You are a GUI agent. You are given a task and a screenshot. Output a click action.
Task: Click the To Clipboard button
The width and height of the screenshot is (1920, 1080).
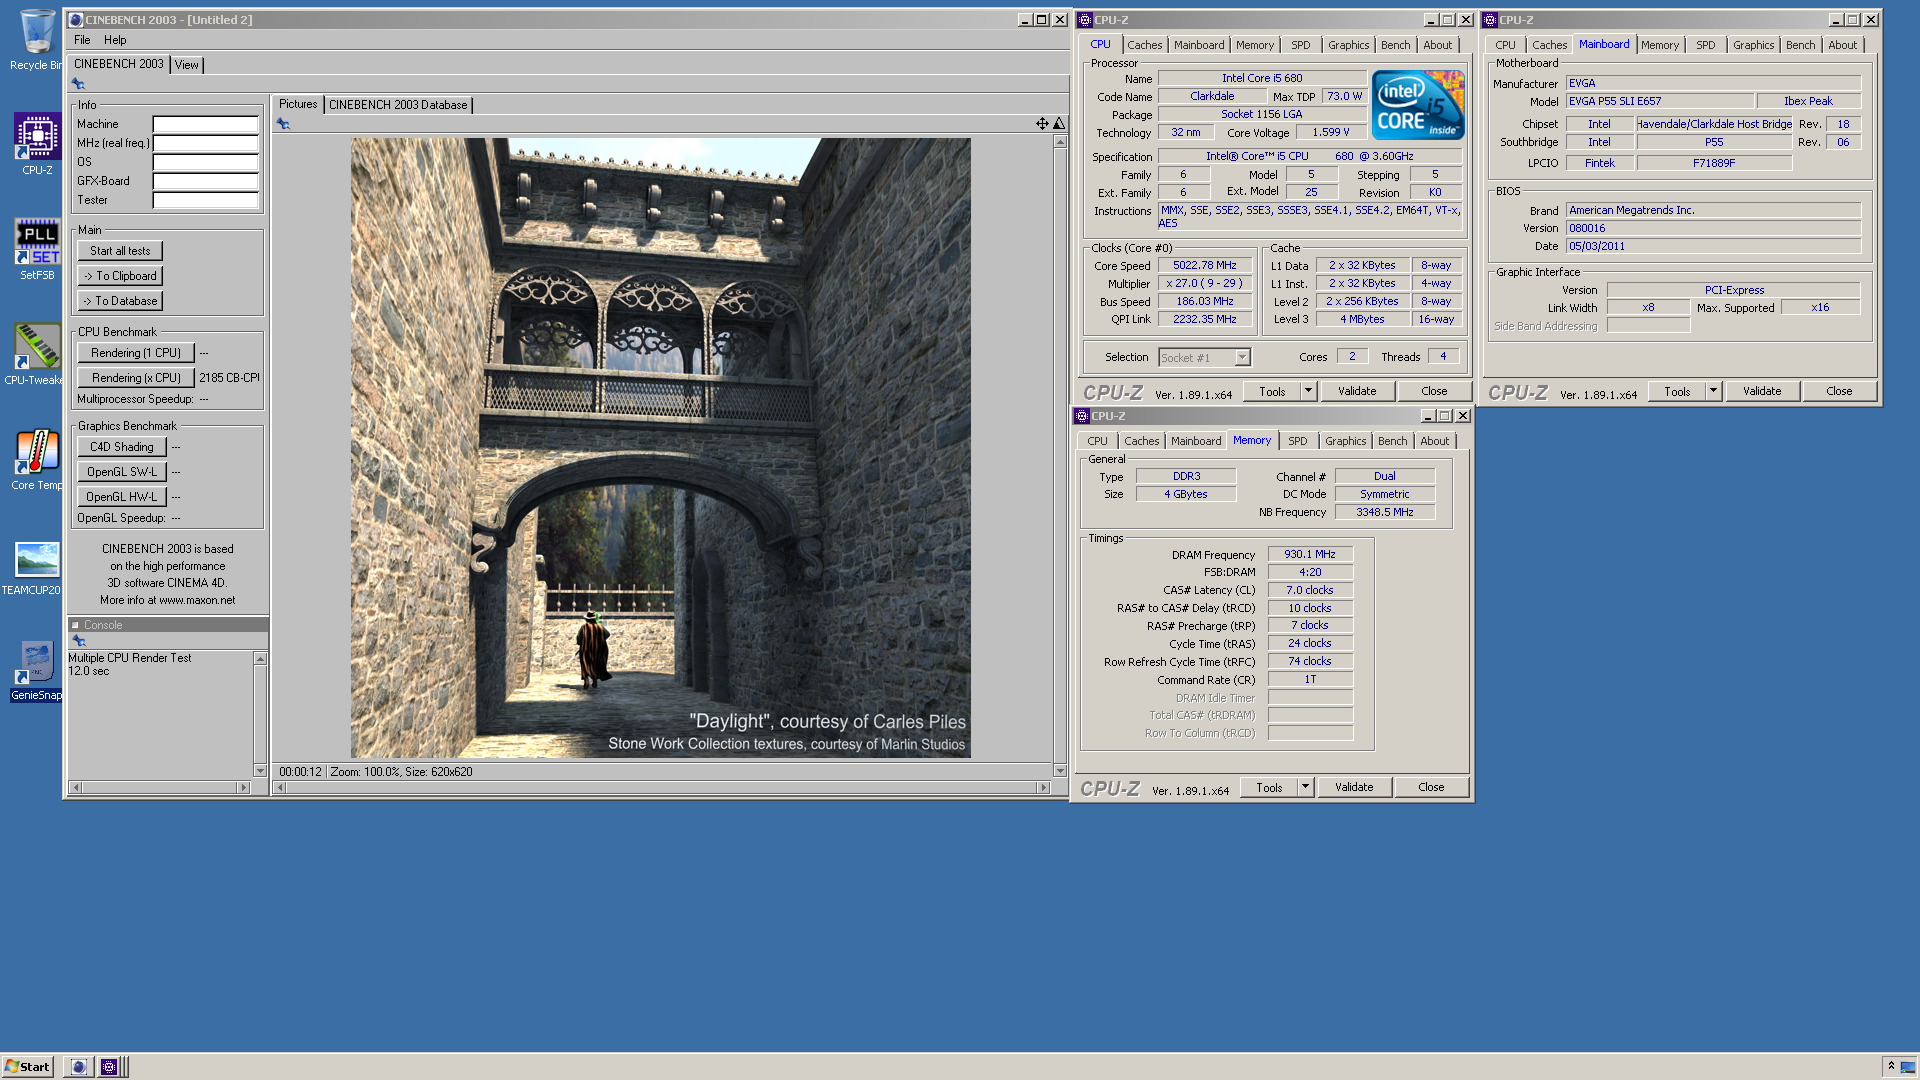tap(120, 276)
